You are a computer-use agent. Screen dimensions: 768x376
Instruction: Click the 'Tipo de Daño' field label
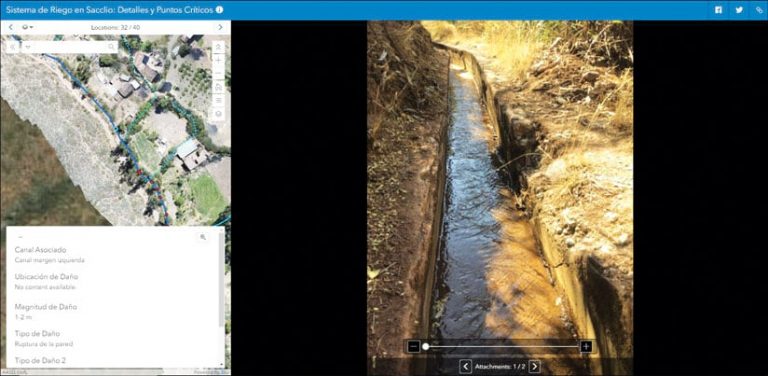click(37, 333)
